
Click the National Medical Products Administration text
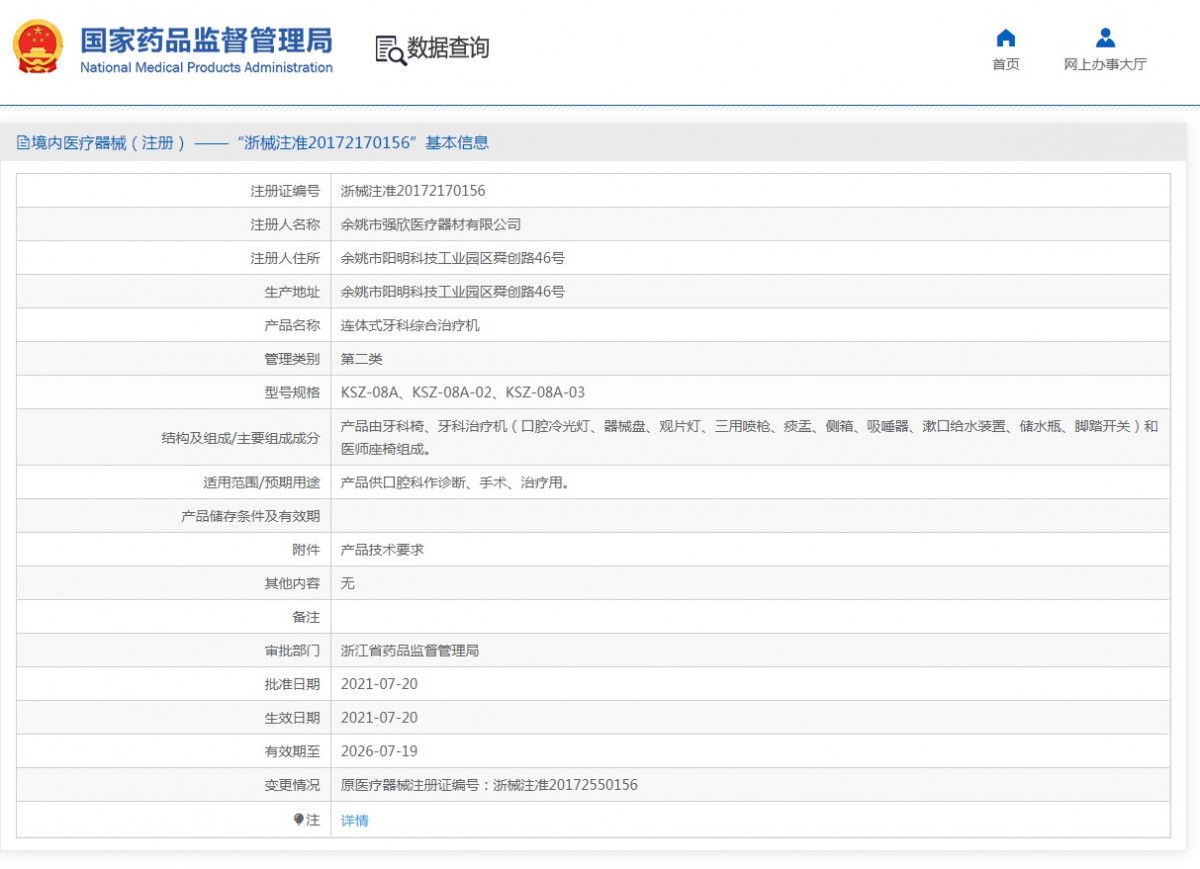(x=206, y=68)
